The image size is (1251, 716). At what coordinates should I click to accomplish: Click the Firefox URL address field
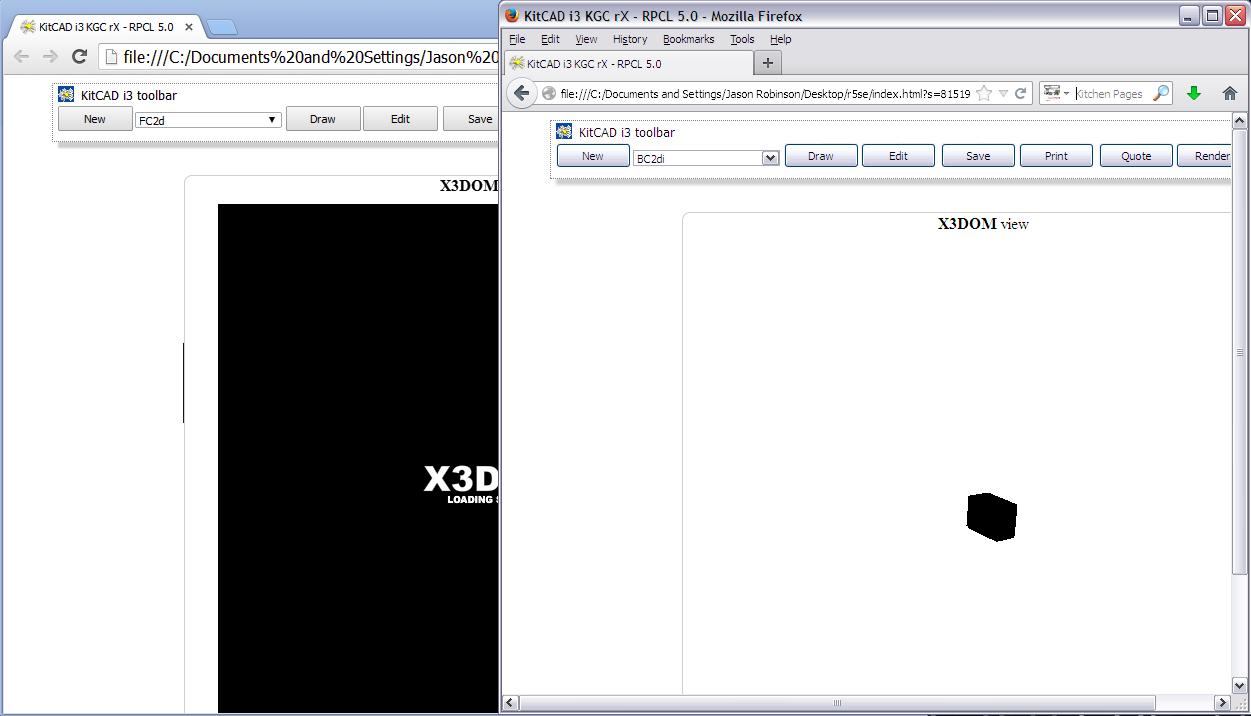[x=765, y=93]
